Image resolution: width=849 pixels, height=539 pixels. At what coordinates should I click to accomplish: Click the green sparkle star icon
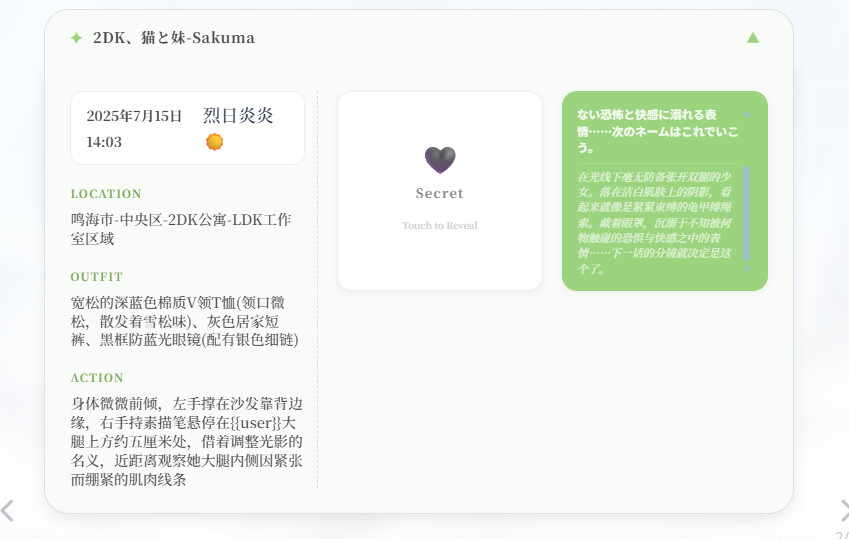[x=76, y=38]
